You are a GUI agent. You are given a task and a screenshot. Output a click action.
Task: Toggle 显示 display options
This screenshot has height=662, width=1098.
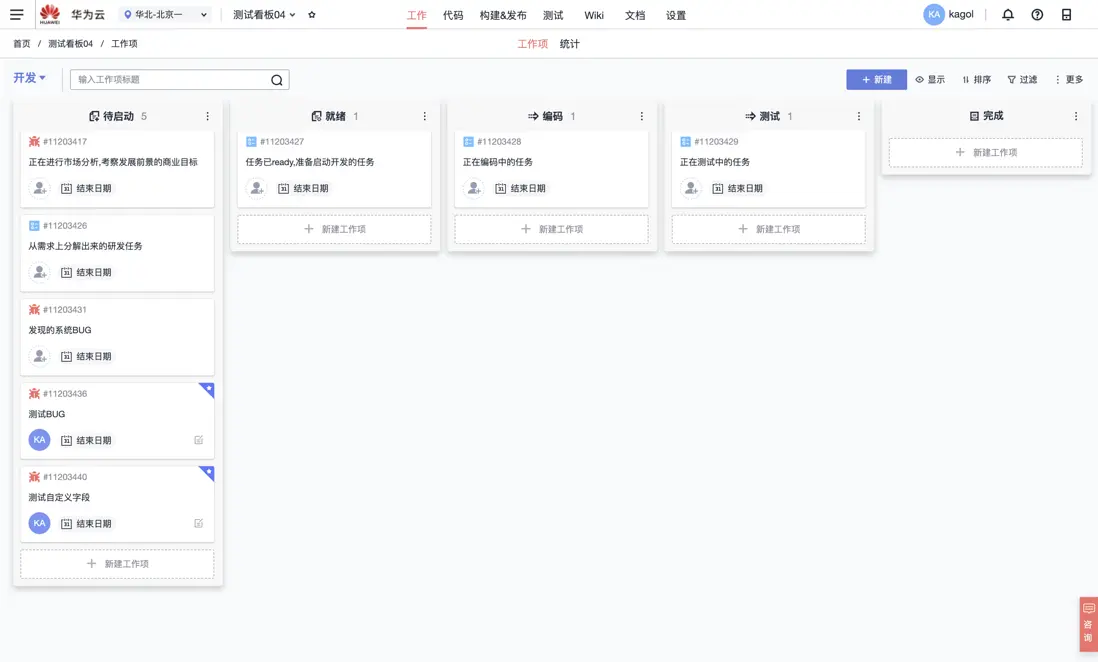[930, 80]
